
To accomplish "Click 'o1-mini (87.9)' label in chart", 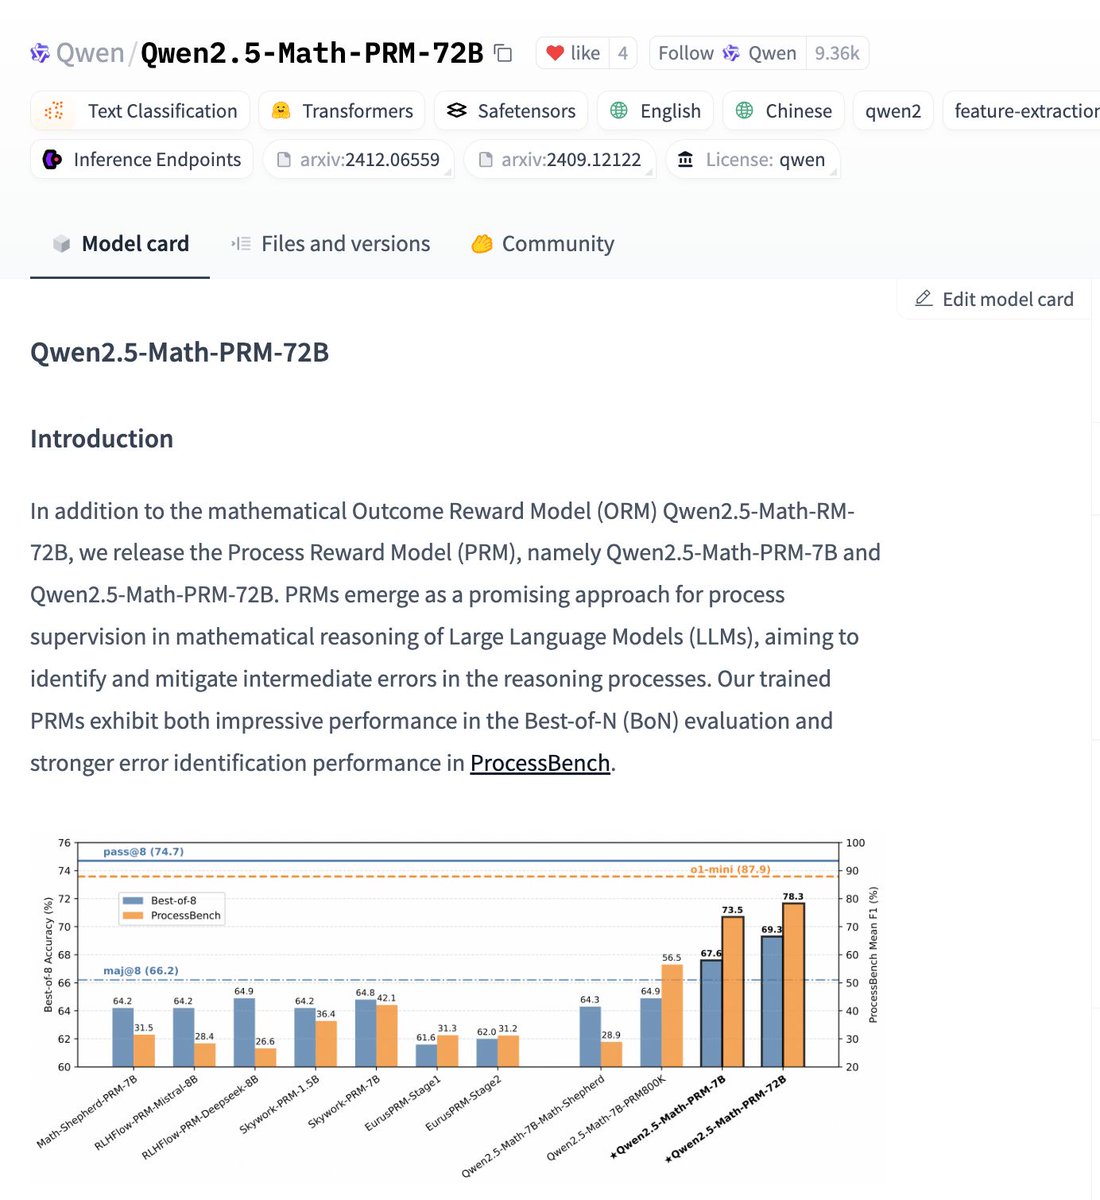I will (730, 869).
